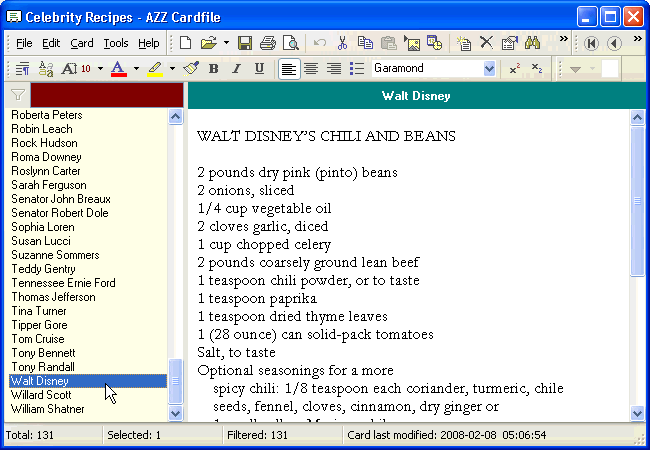Screen dimensions: 650x450
Task: Open the font color dropdown arrow
Action: [x=136, y=68]
